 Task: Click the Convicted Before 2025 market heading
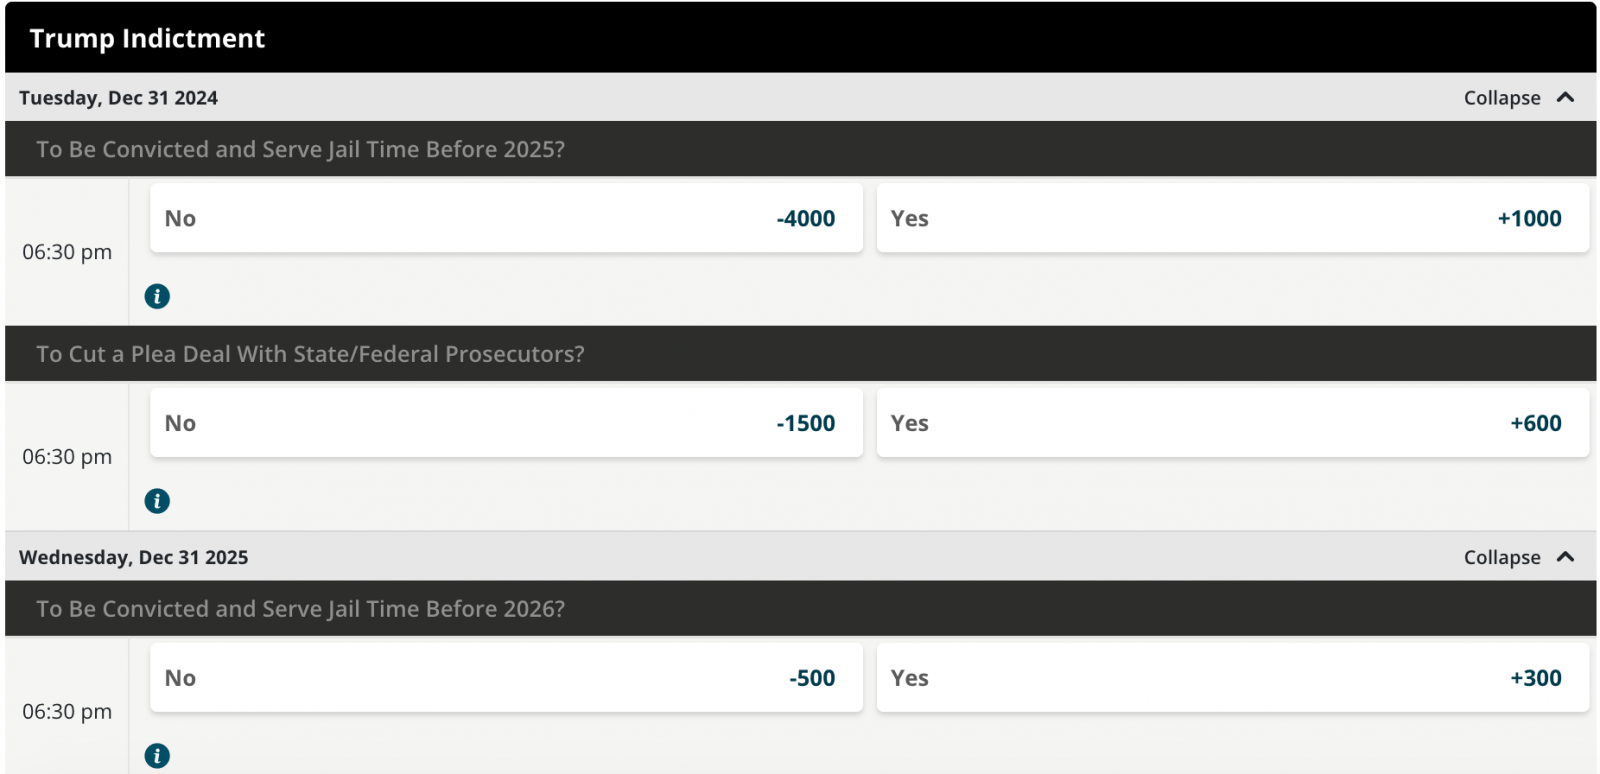pyautogui.click(x=300, y=149)
